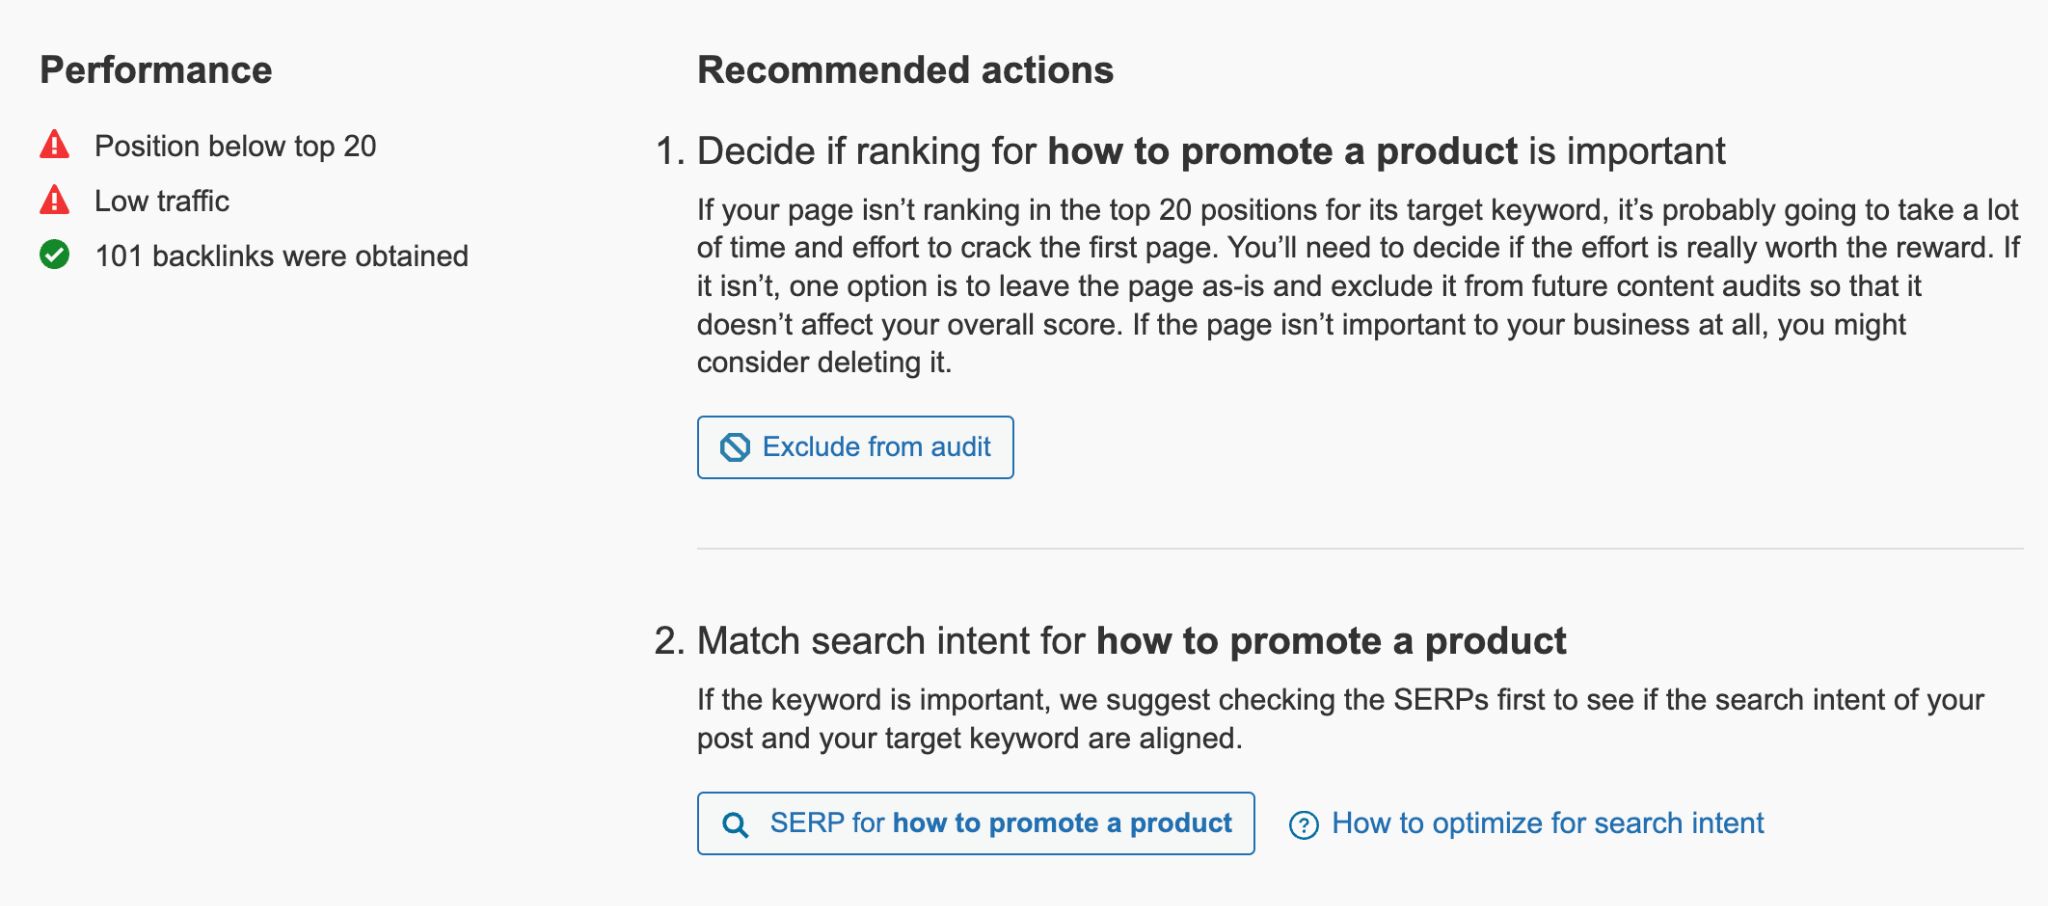Viewport: 2048px width, 906px height.
Task: Click the Performance heading
Action: pyautogui.click(x=156, y=70)
